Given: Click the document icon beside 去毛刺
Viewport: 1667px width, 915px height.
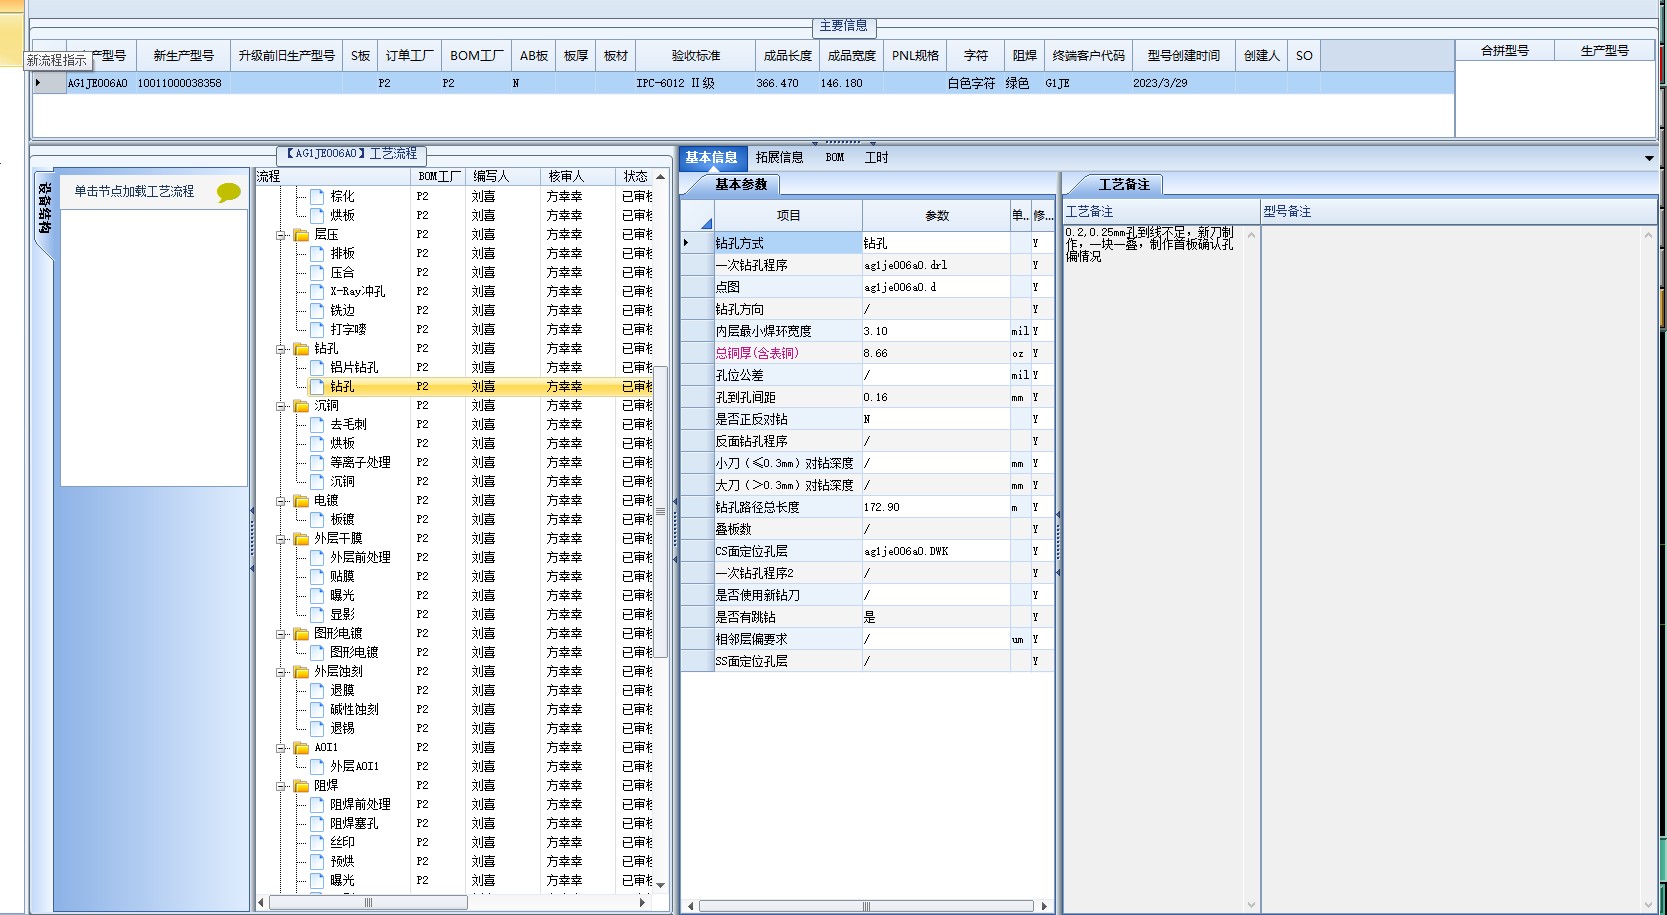Looking at the screenshot, I should [317, 425].
